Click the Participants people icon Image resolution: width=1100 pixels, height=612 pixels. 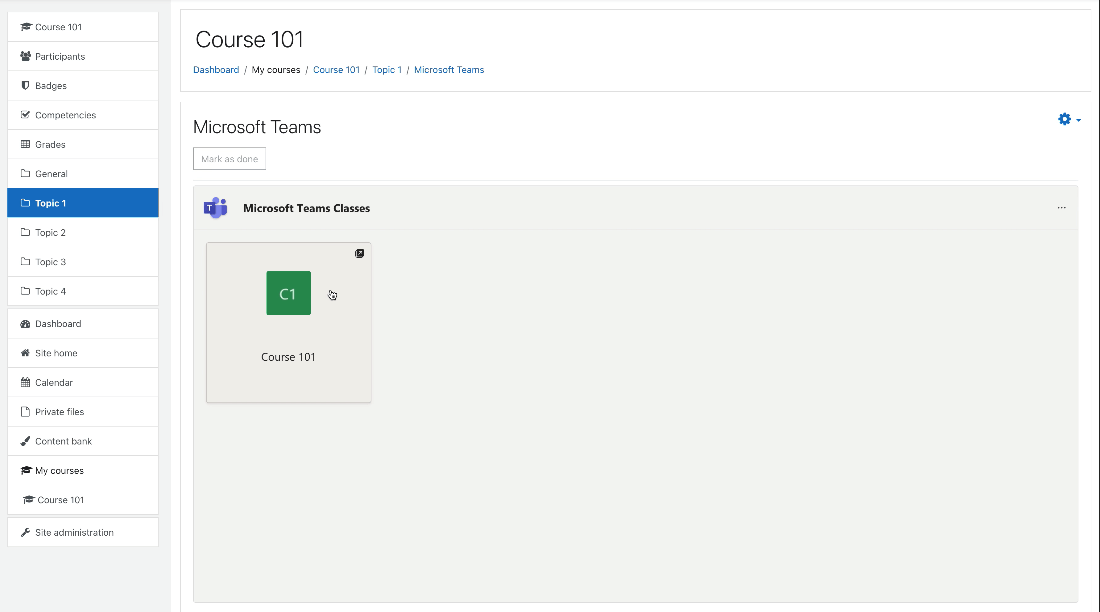coord(26,56)
